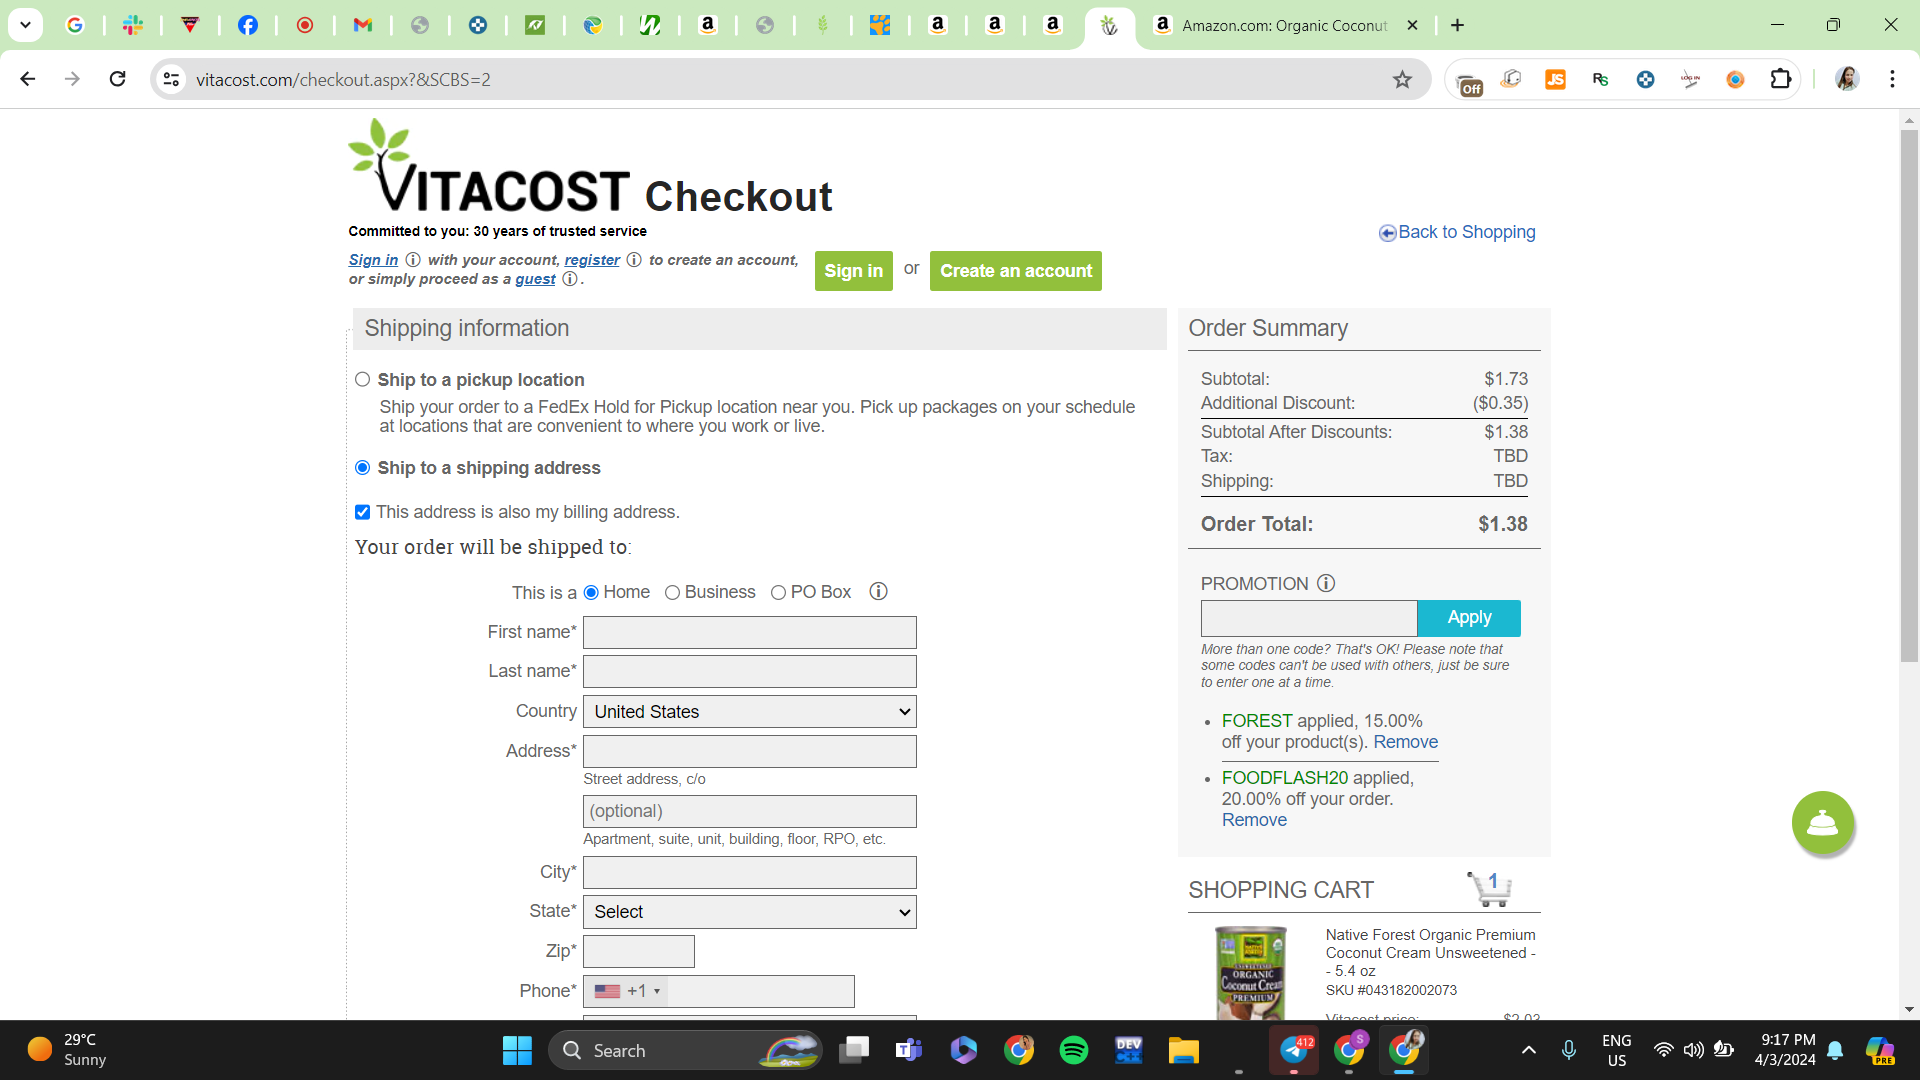Focus the promotion code input box

coord(1309,618)
